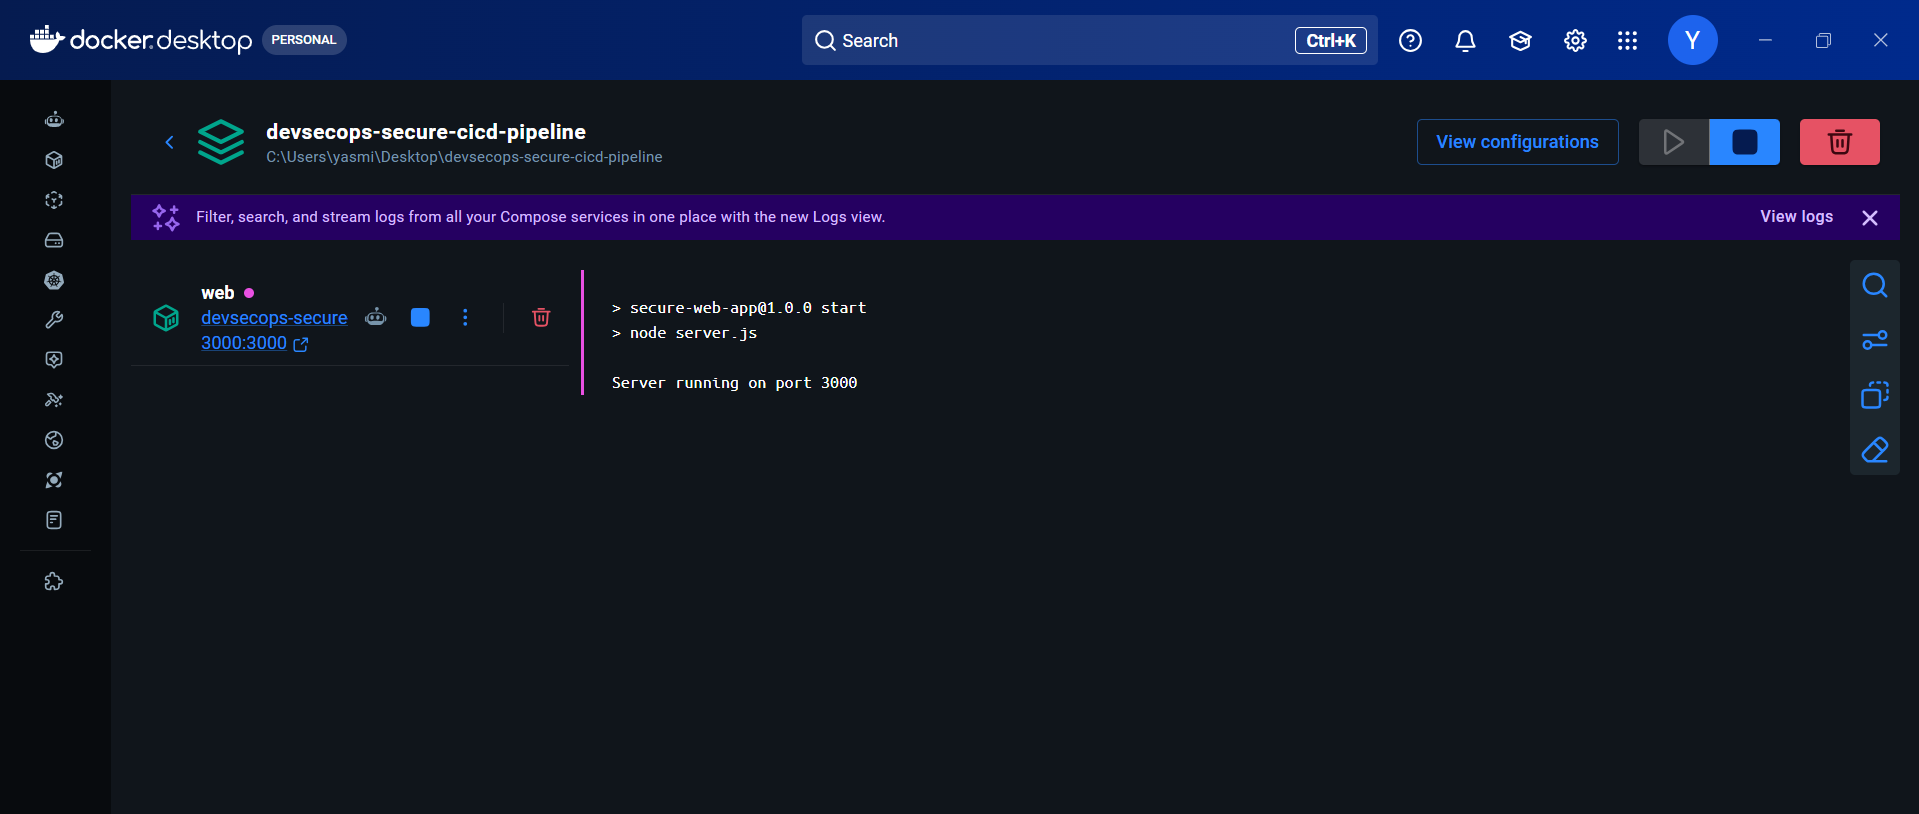Stop the web container with blue square
This screenshot has height=814, width=1919.
click(x=420, y=317)
